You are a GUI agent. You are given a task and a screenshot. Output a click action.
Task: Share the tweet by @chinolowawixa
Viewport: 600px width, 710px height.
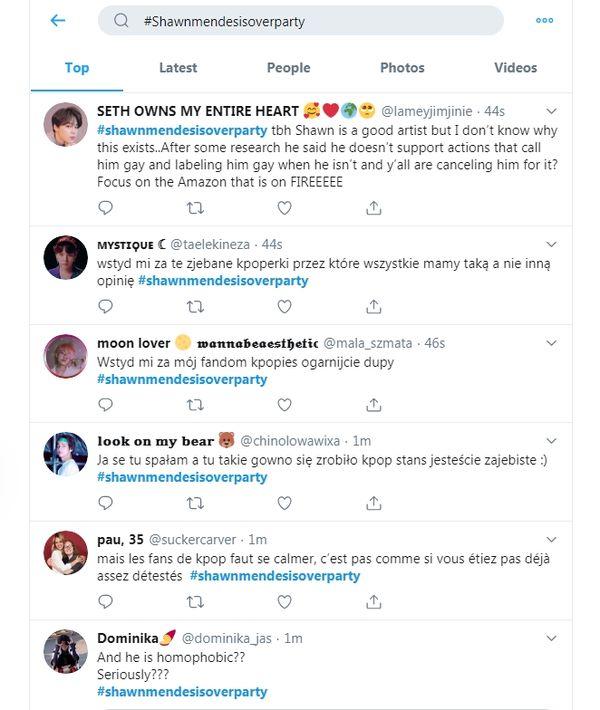pyautogui.click(x=373, y=503)
